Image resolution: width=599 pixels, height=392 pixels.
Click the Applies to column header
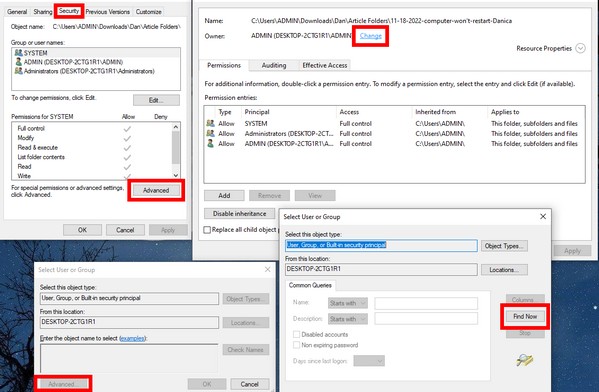[505, 112]
